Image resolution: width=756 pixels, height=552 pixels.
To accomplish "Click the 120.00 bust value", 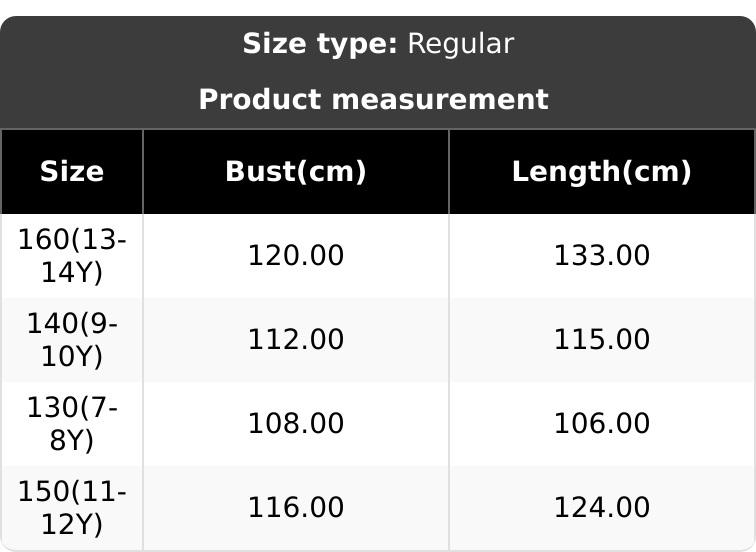I will [296, 256].
